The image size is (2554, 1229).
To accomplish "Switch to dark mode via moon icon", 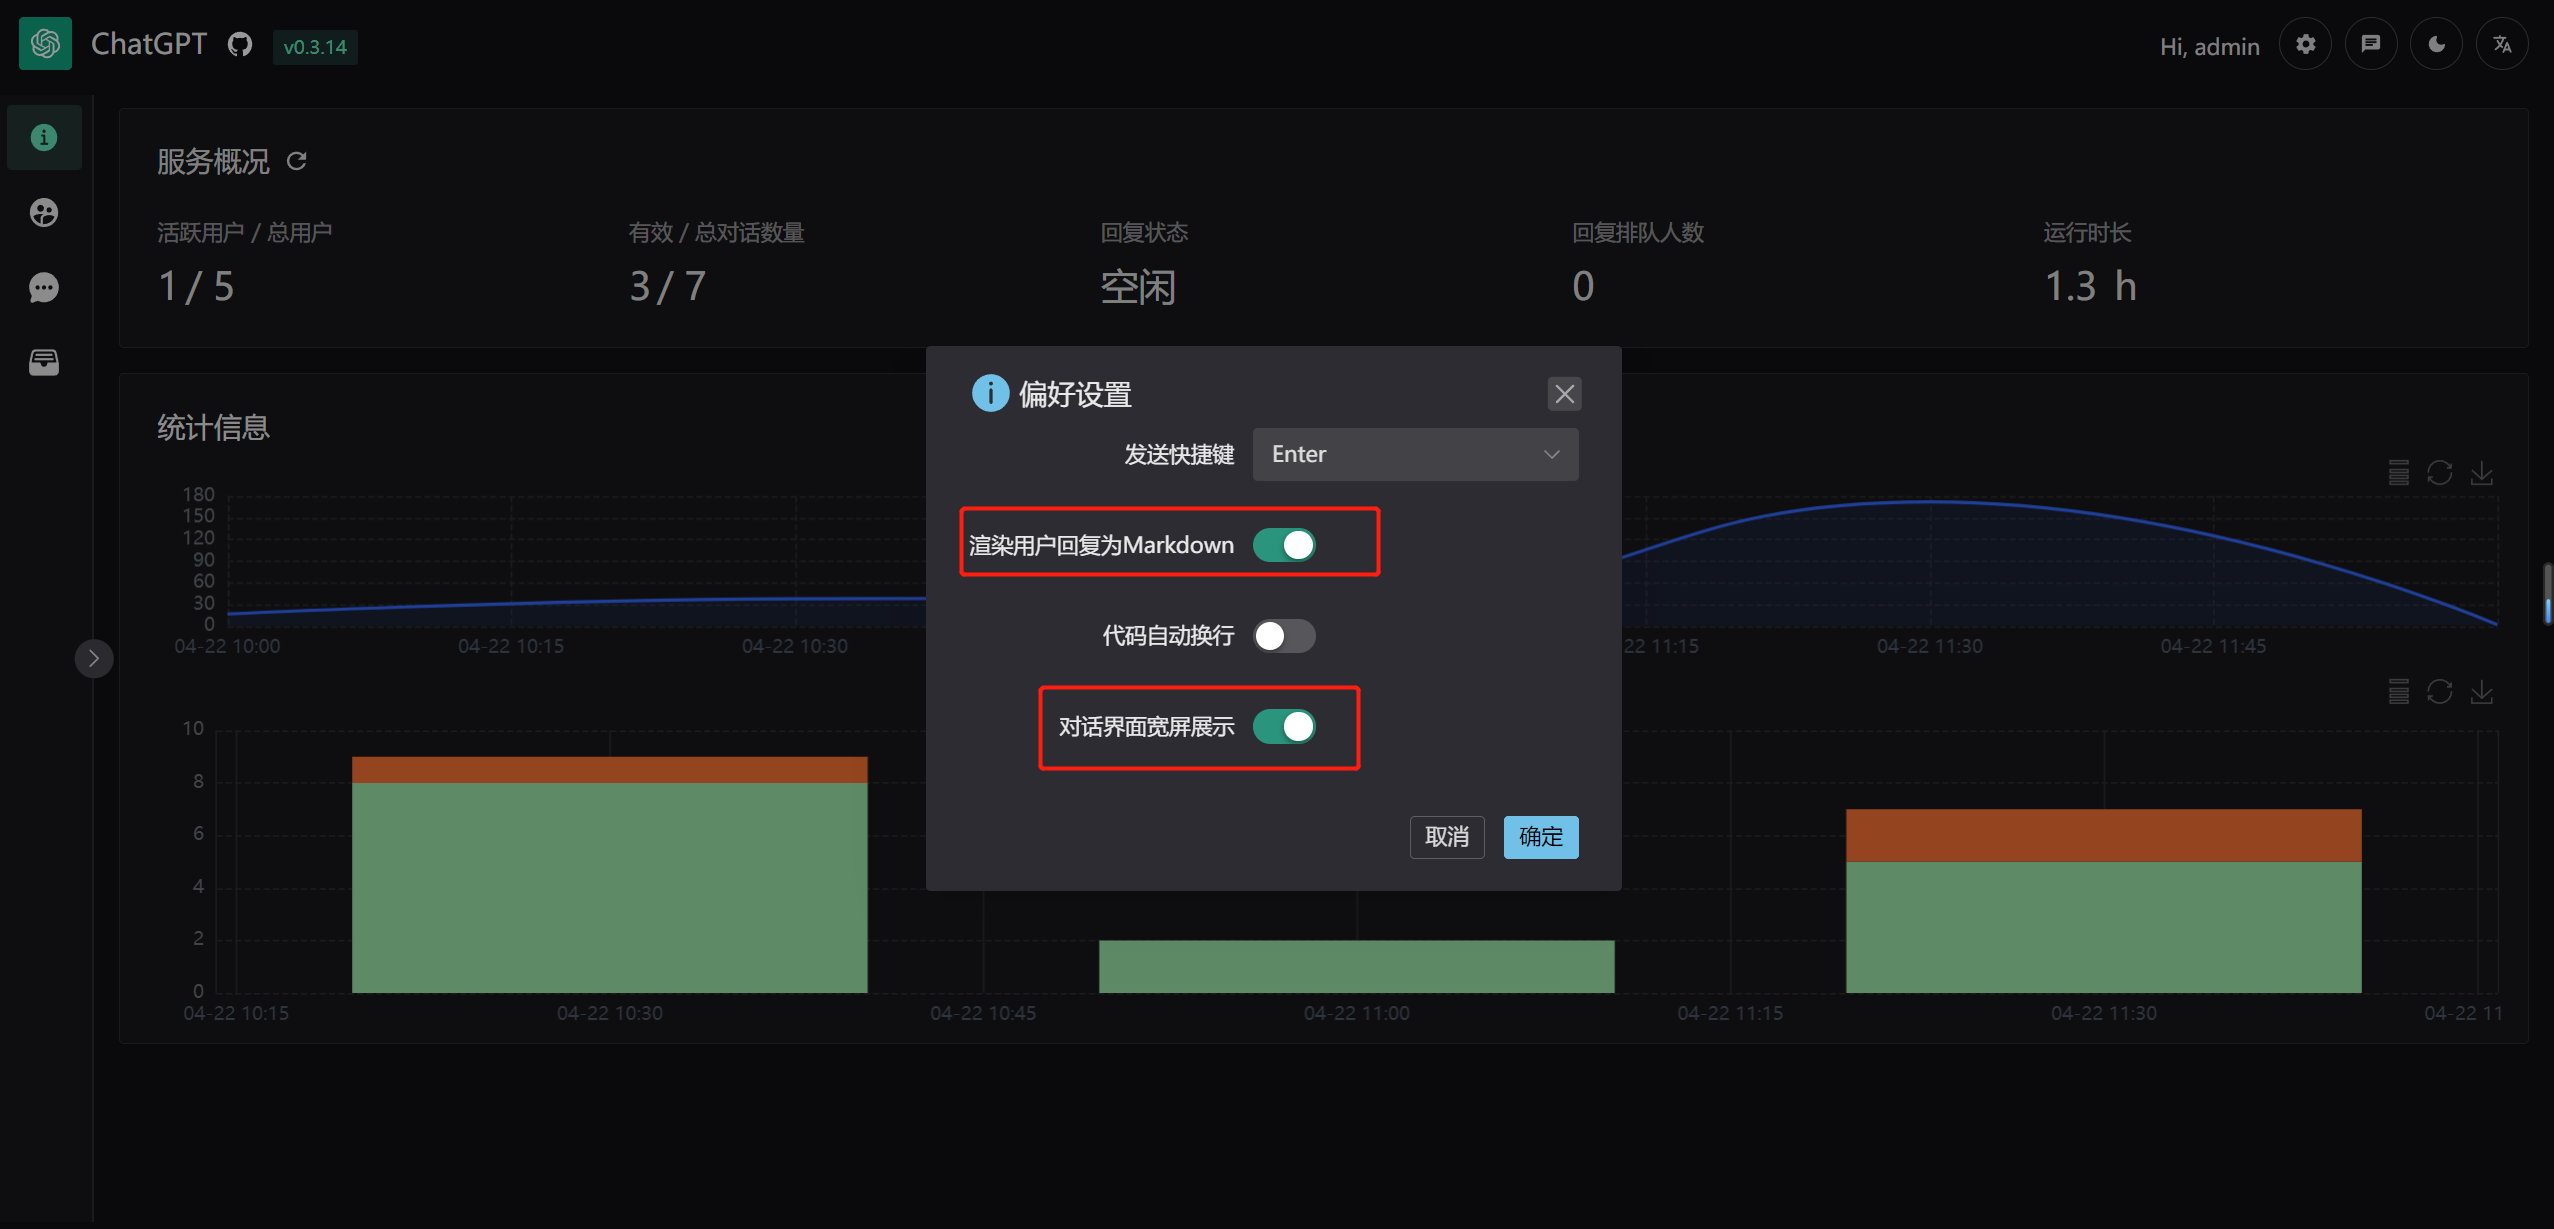I will pyautogui.click(x=2435, y=43).
